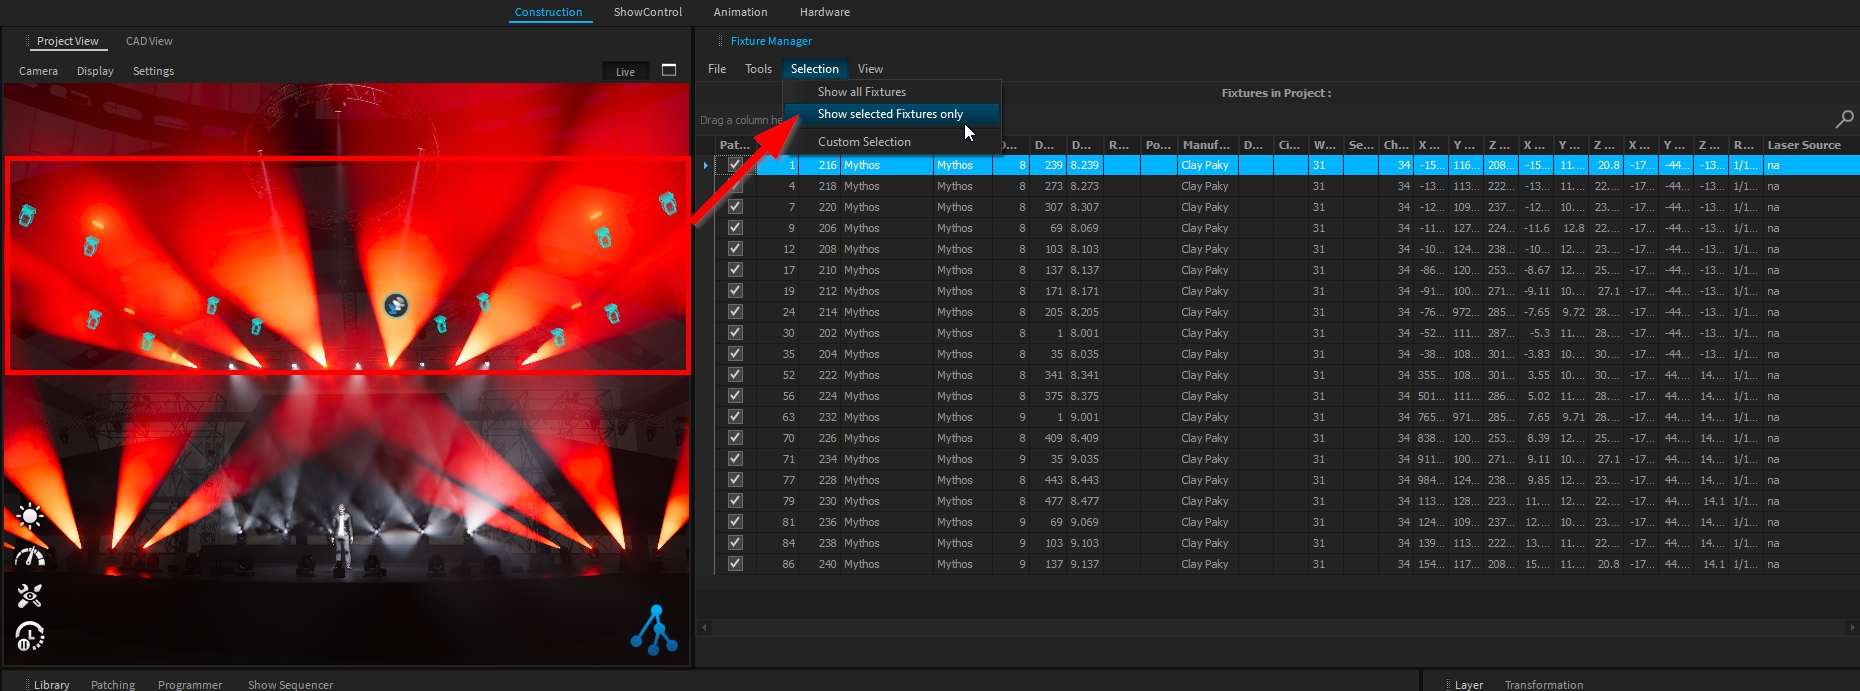Select the row with fixture ID 234
This screenshot has width=1860, height=691.
(1286, 459)
